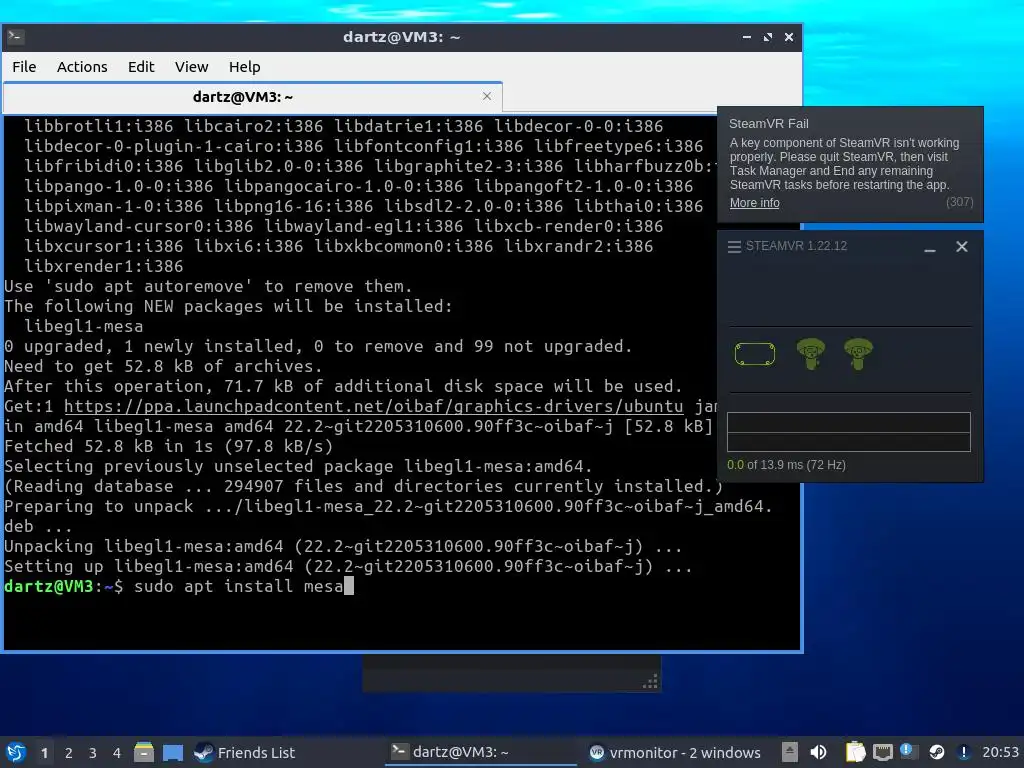Click the removable media eject tray icon
The height and width of the screenshot is (768, 1024).
(x=790, y=752)
